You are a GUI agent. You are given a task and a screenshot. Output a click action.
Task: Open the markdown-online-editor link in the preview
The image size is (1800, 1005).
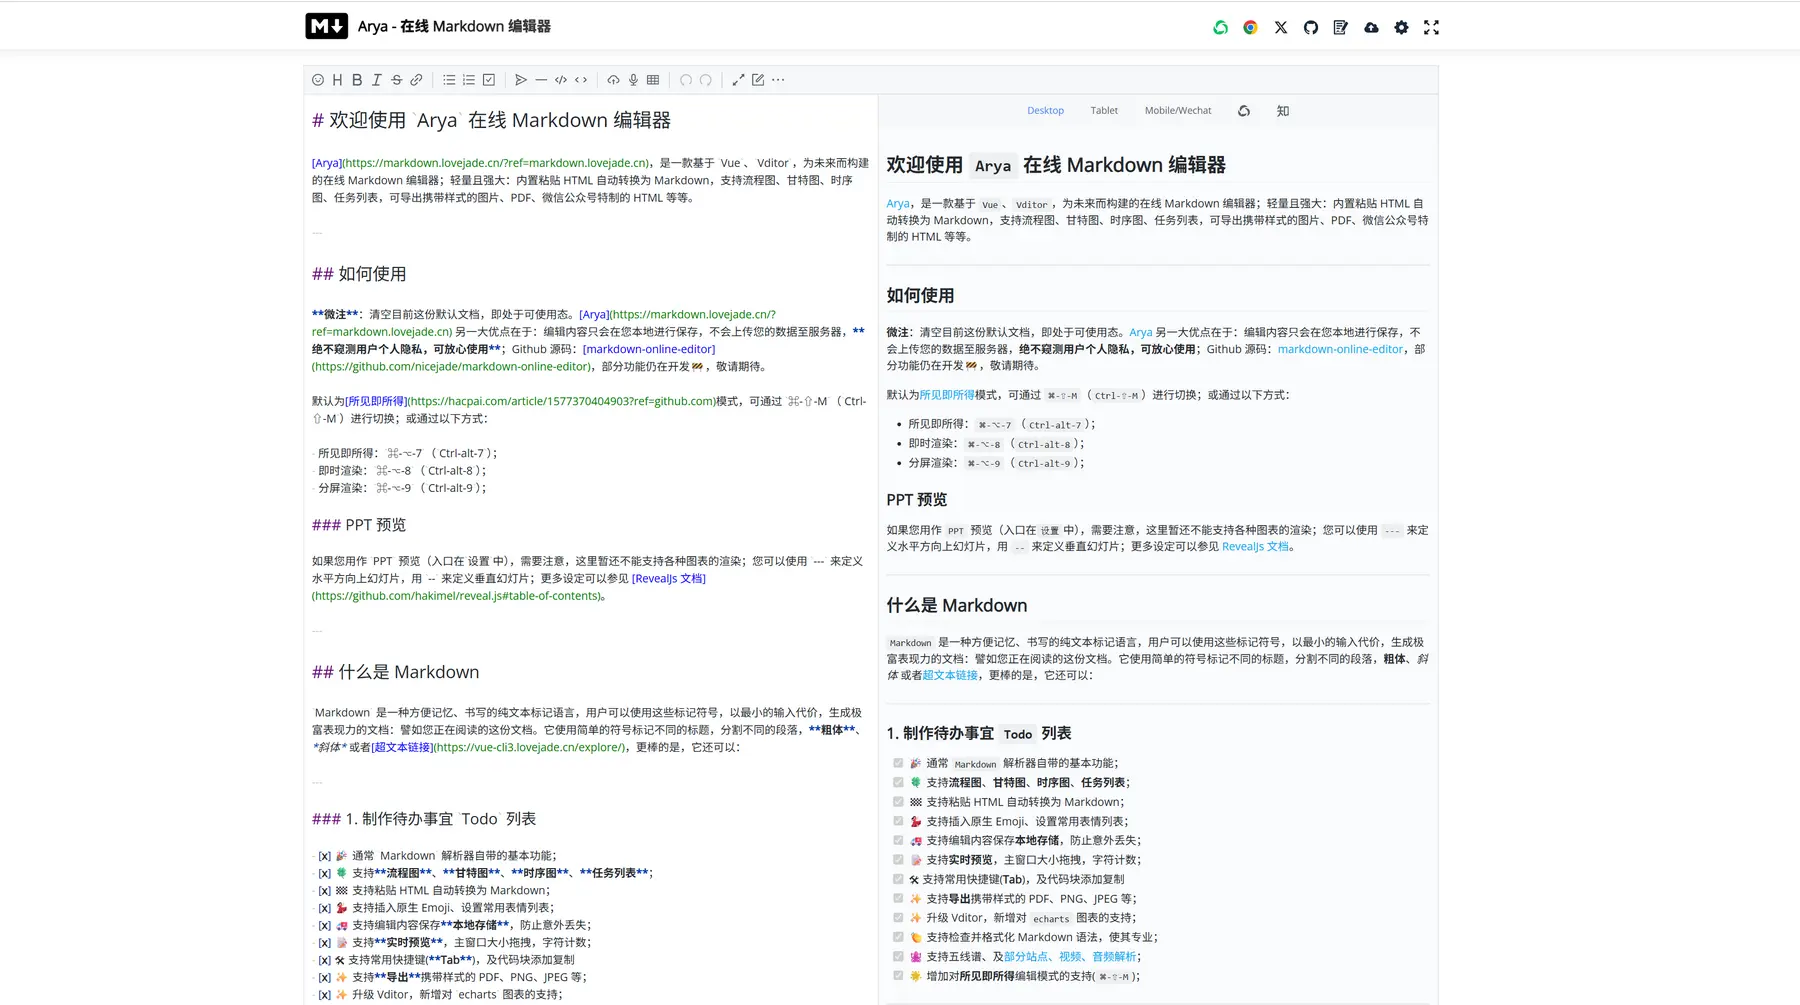coord(1340,349)
